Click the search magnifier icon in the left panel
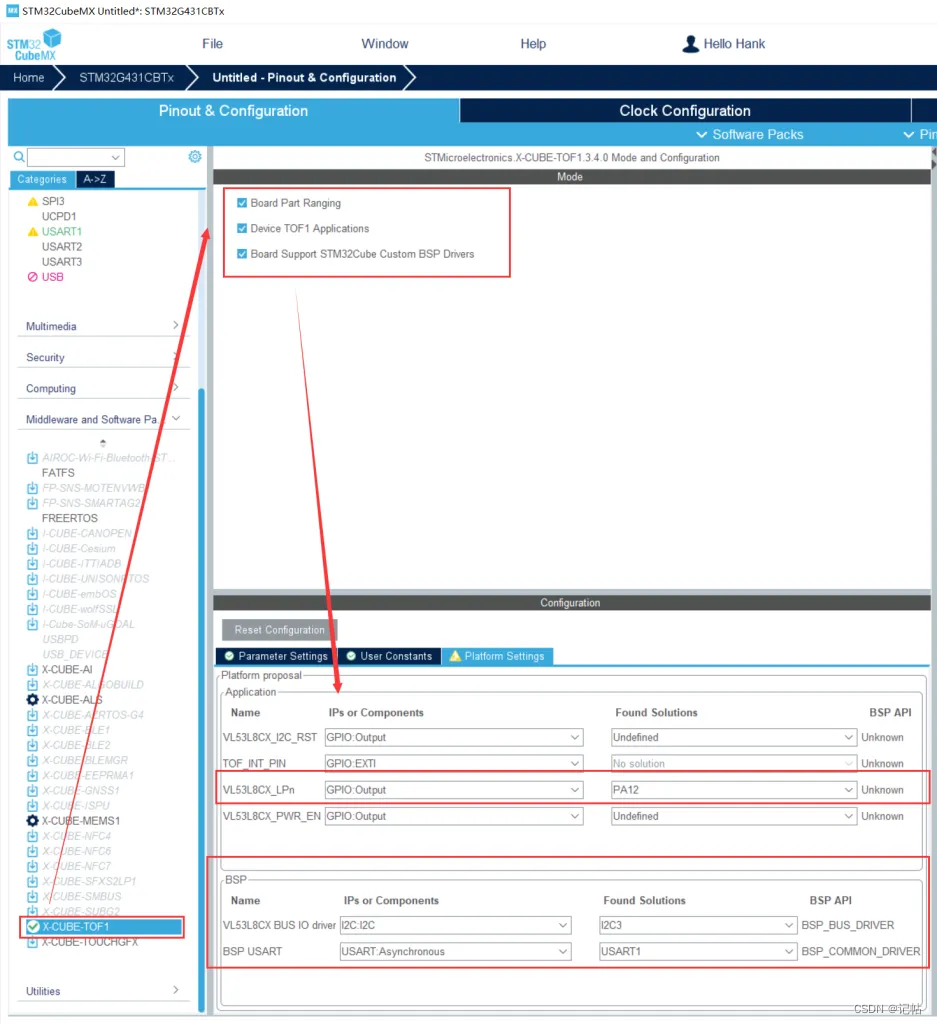 (x=19, y=157)
